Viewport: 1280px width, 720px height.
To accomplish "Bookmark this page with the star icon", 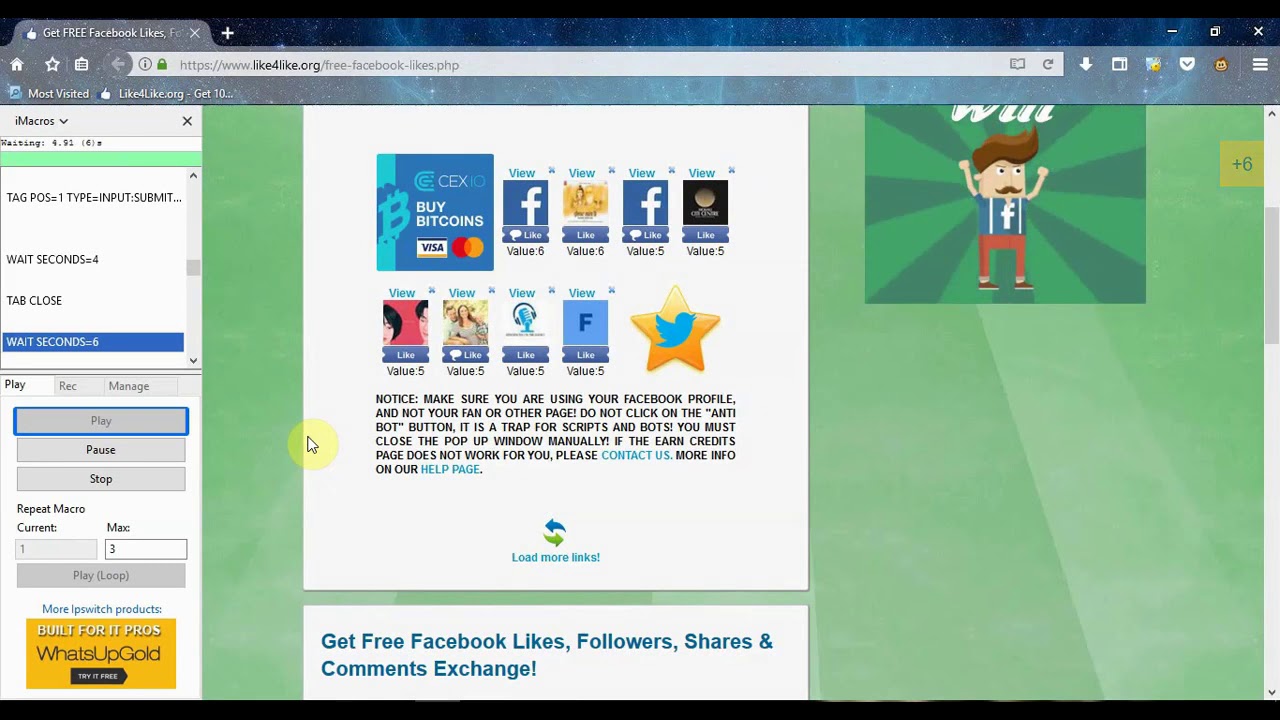I will click(x=52, y=64).
